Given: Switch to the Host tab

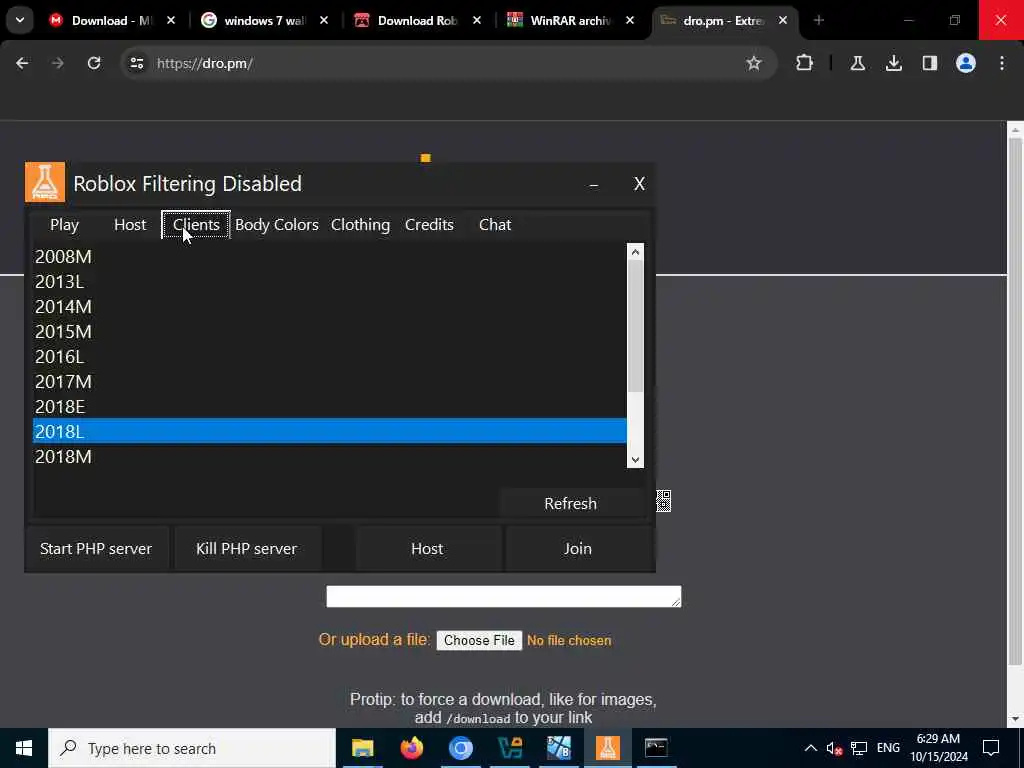Looking at the screenshot, I should (130, 225).
